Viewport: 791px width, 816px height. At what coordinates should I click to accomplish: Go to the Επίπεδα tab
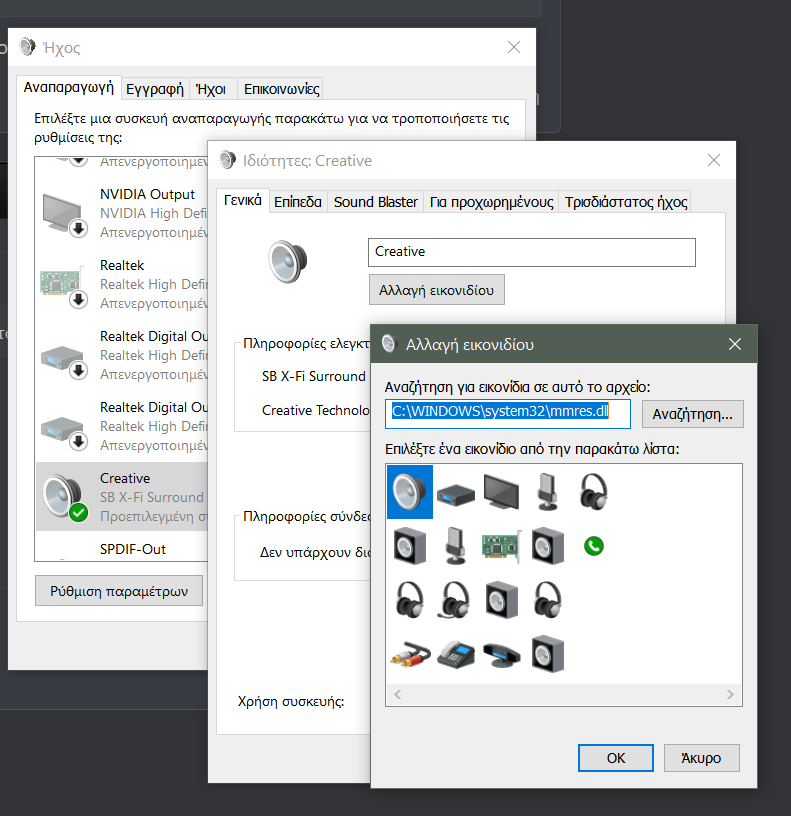(x=298, y=202)
